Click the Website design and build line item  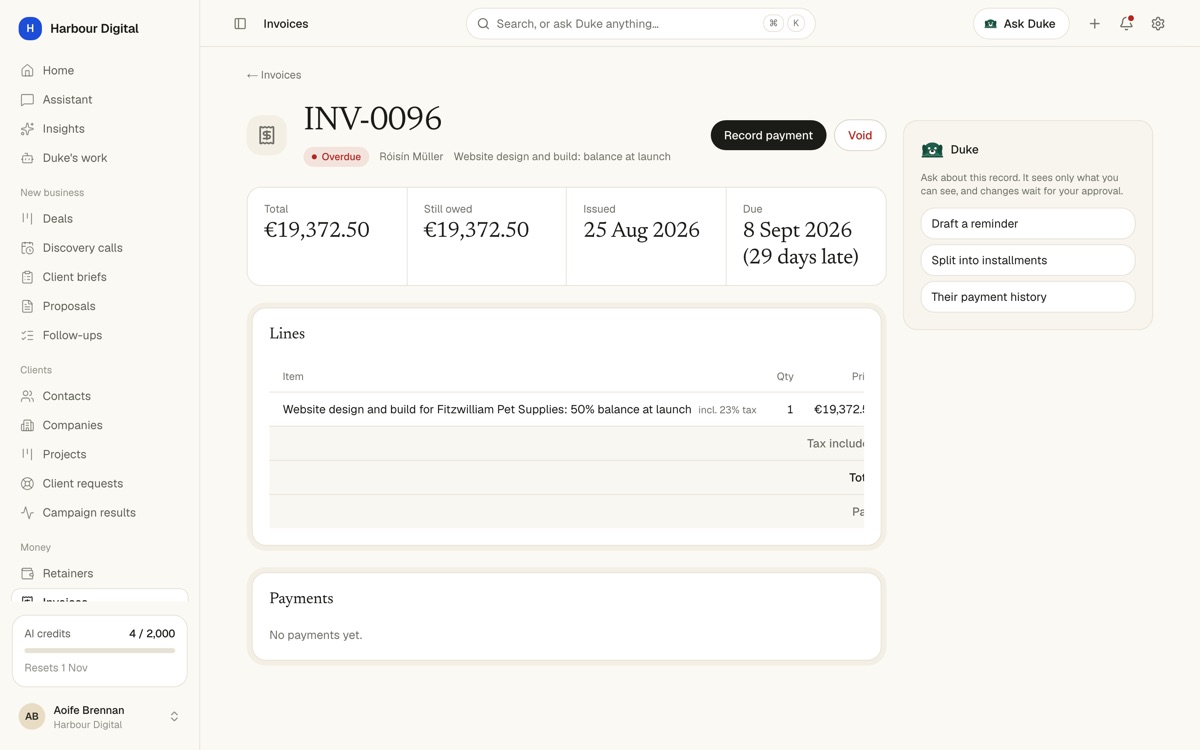pyautogui.click(x=487, y=409)
